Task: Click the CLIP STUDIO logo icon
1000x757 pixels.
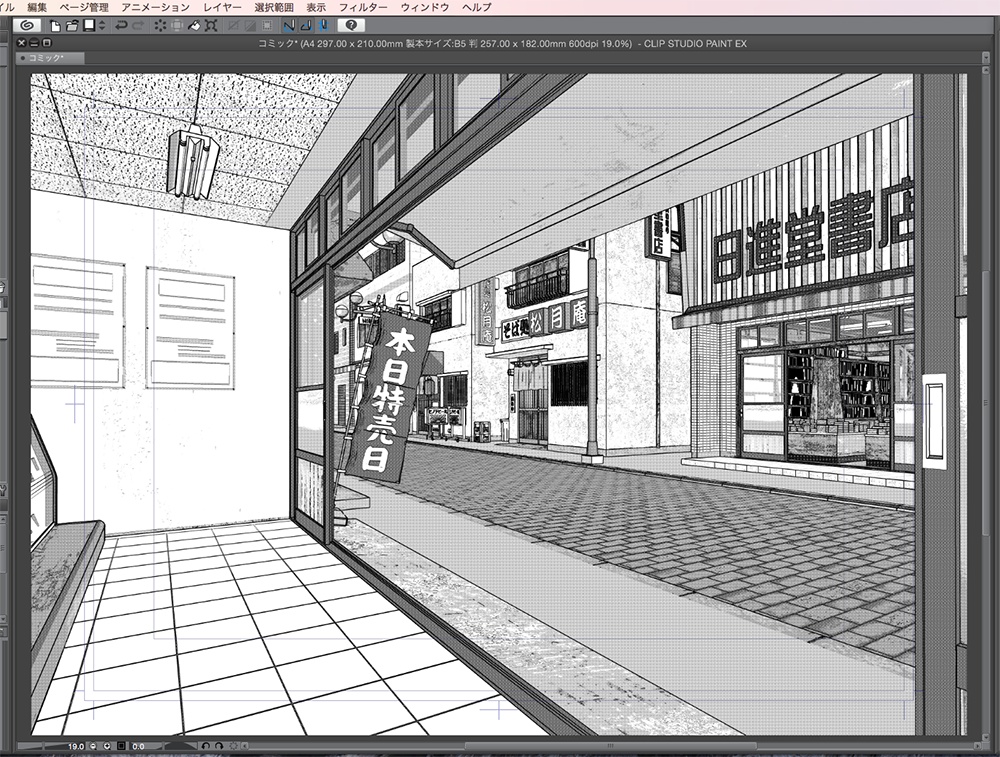Action: (x=28, y=26)
